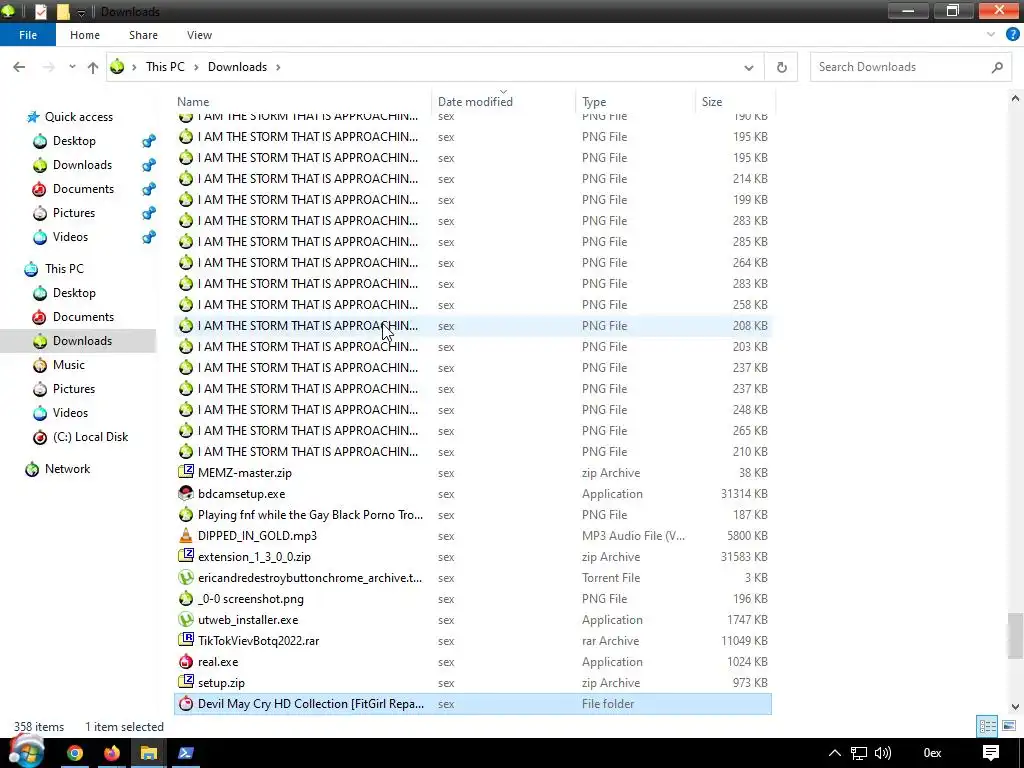Click the scroll up arrow of the file list
1024x768 pixels.
pos(1015,99)
